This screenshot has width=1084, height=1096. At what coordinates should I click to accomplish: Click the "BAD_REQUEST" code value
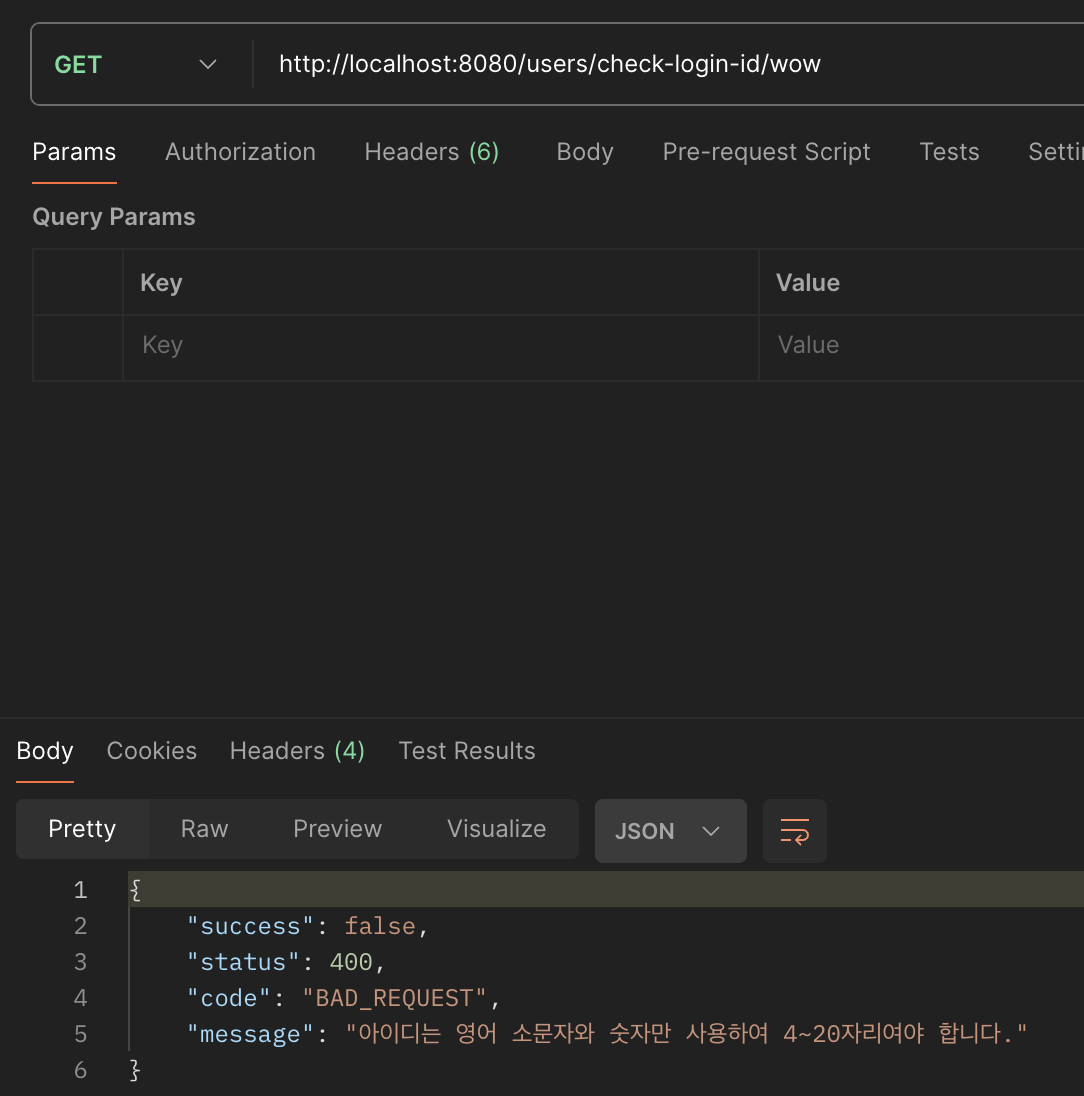pyautogui.click(x=394, y=998)
